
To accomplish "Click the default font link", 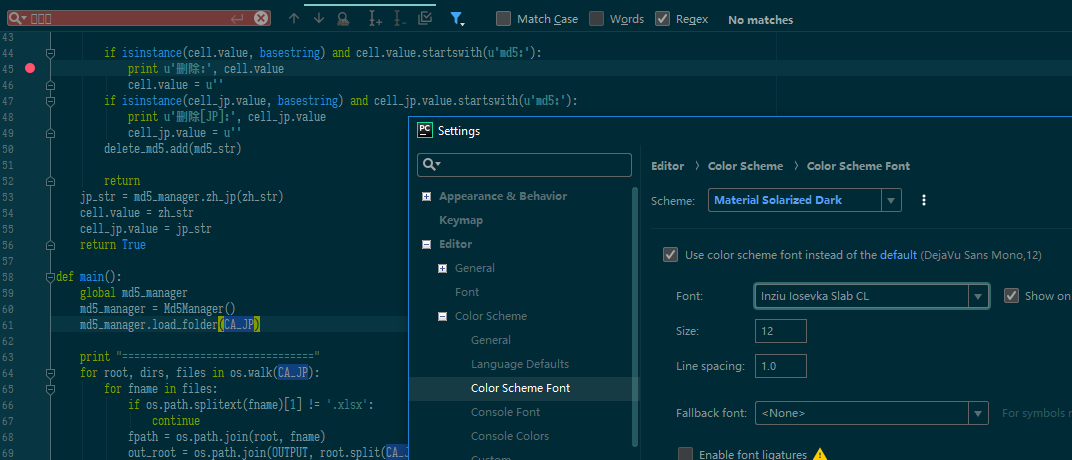I will click(898, 255).
